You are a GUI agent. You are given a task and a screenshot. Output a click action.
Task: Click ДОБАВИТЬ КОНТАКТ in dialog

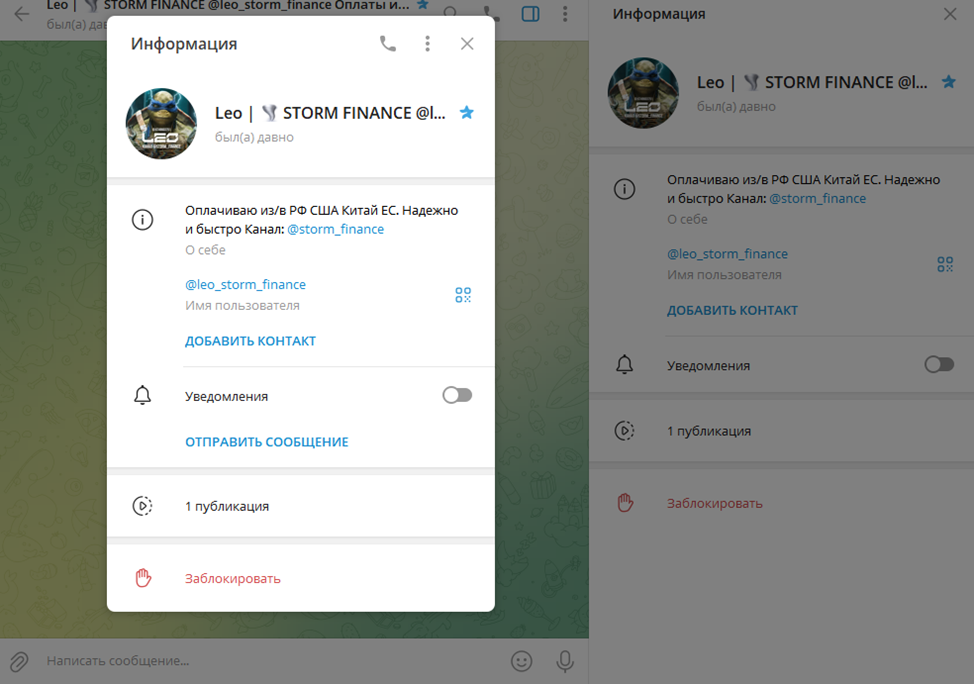click(x=250, y=341)
